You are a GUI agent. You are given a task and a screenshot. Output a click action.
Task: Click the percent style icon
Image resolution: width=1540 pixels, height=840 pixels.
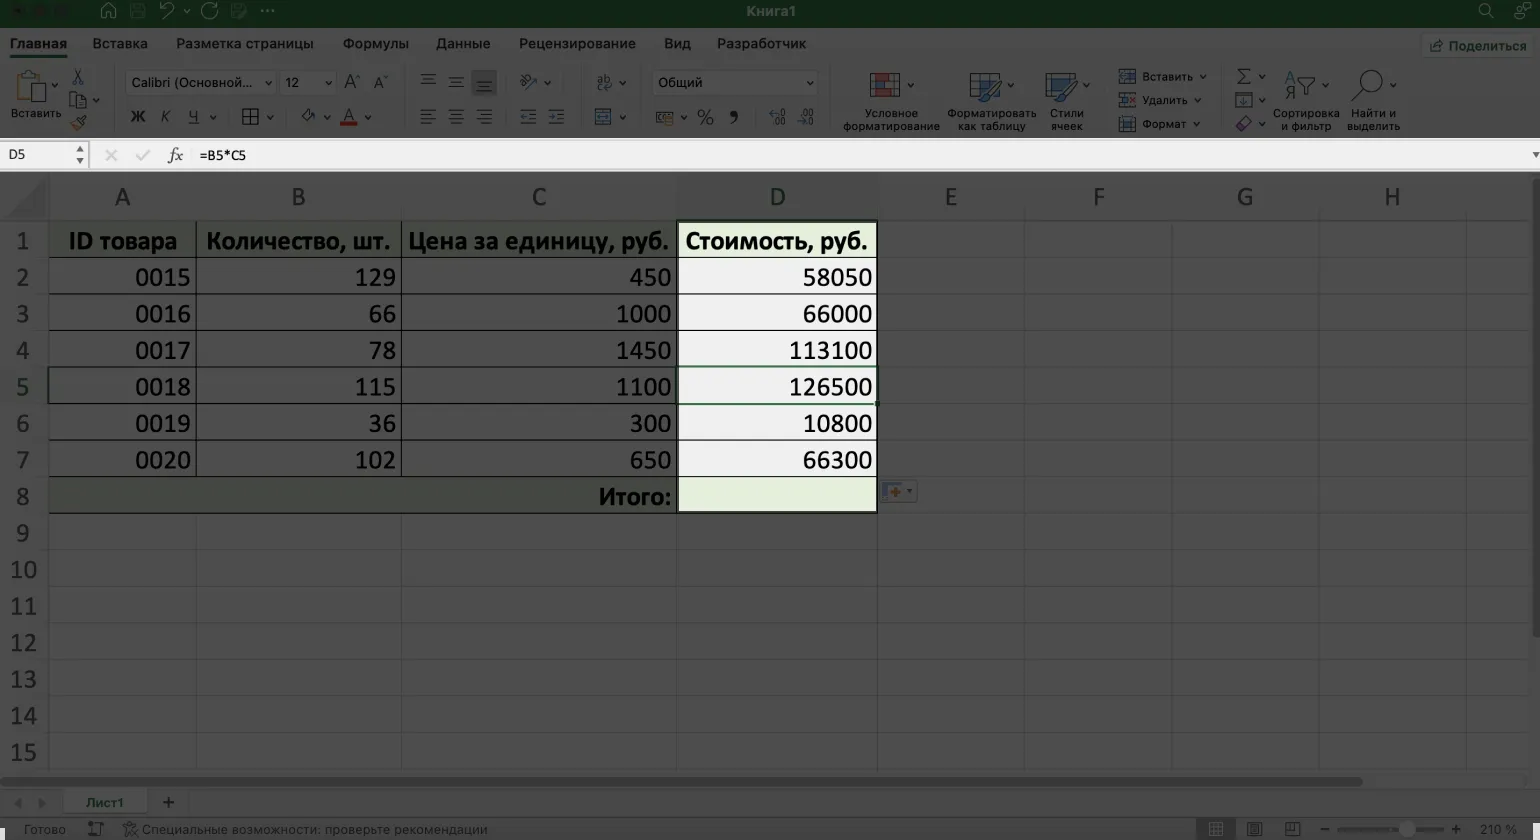pyautogui.click(x=705, y=117)
